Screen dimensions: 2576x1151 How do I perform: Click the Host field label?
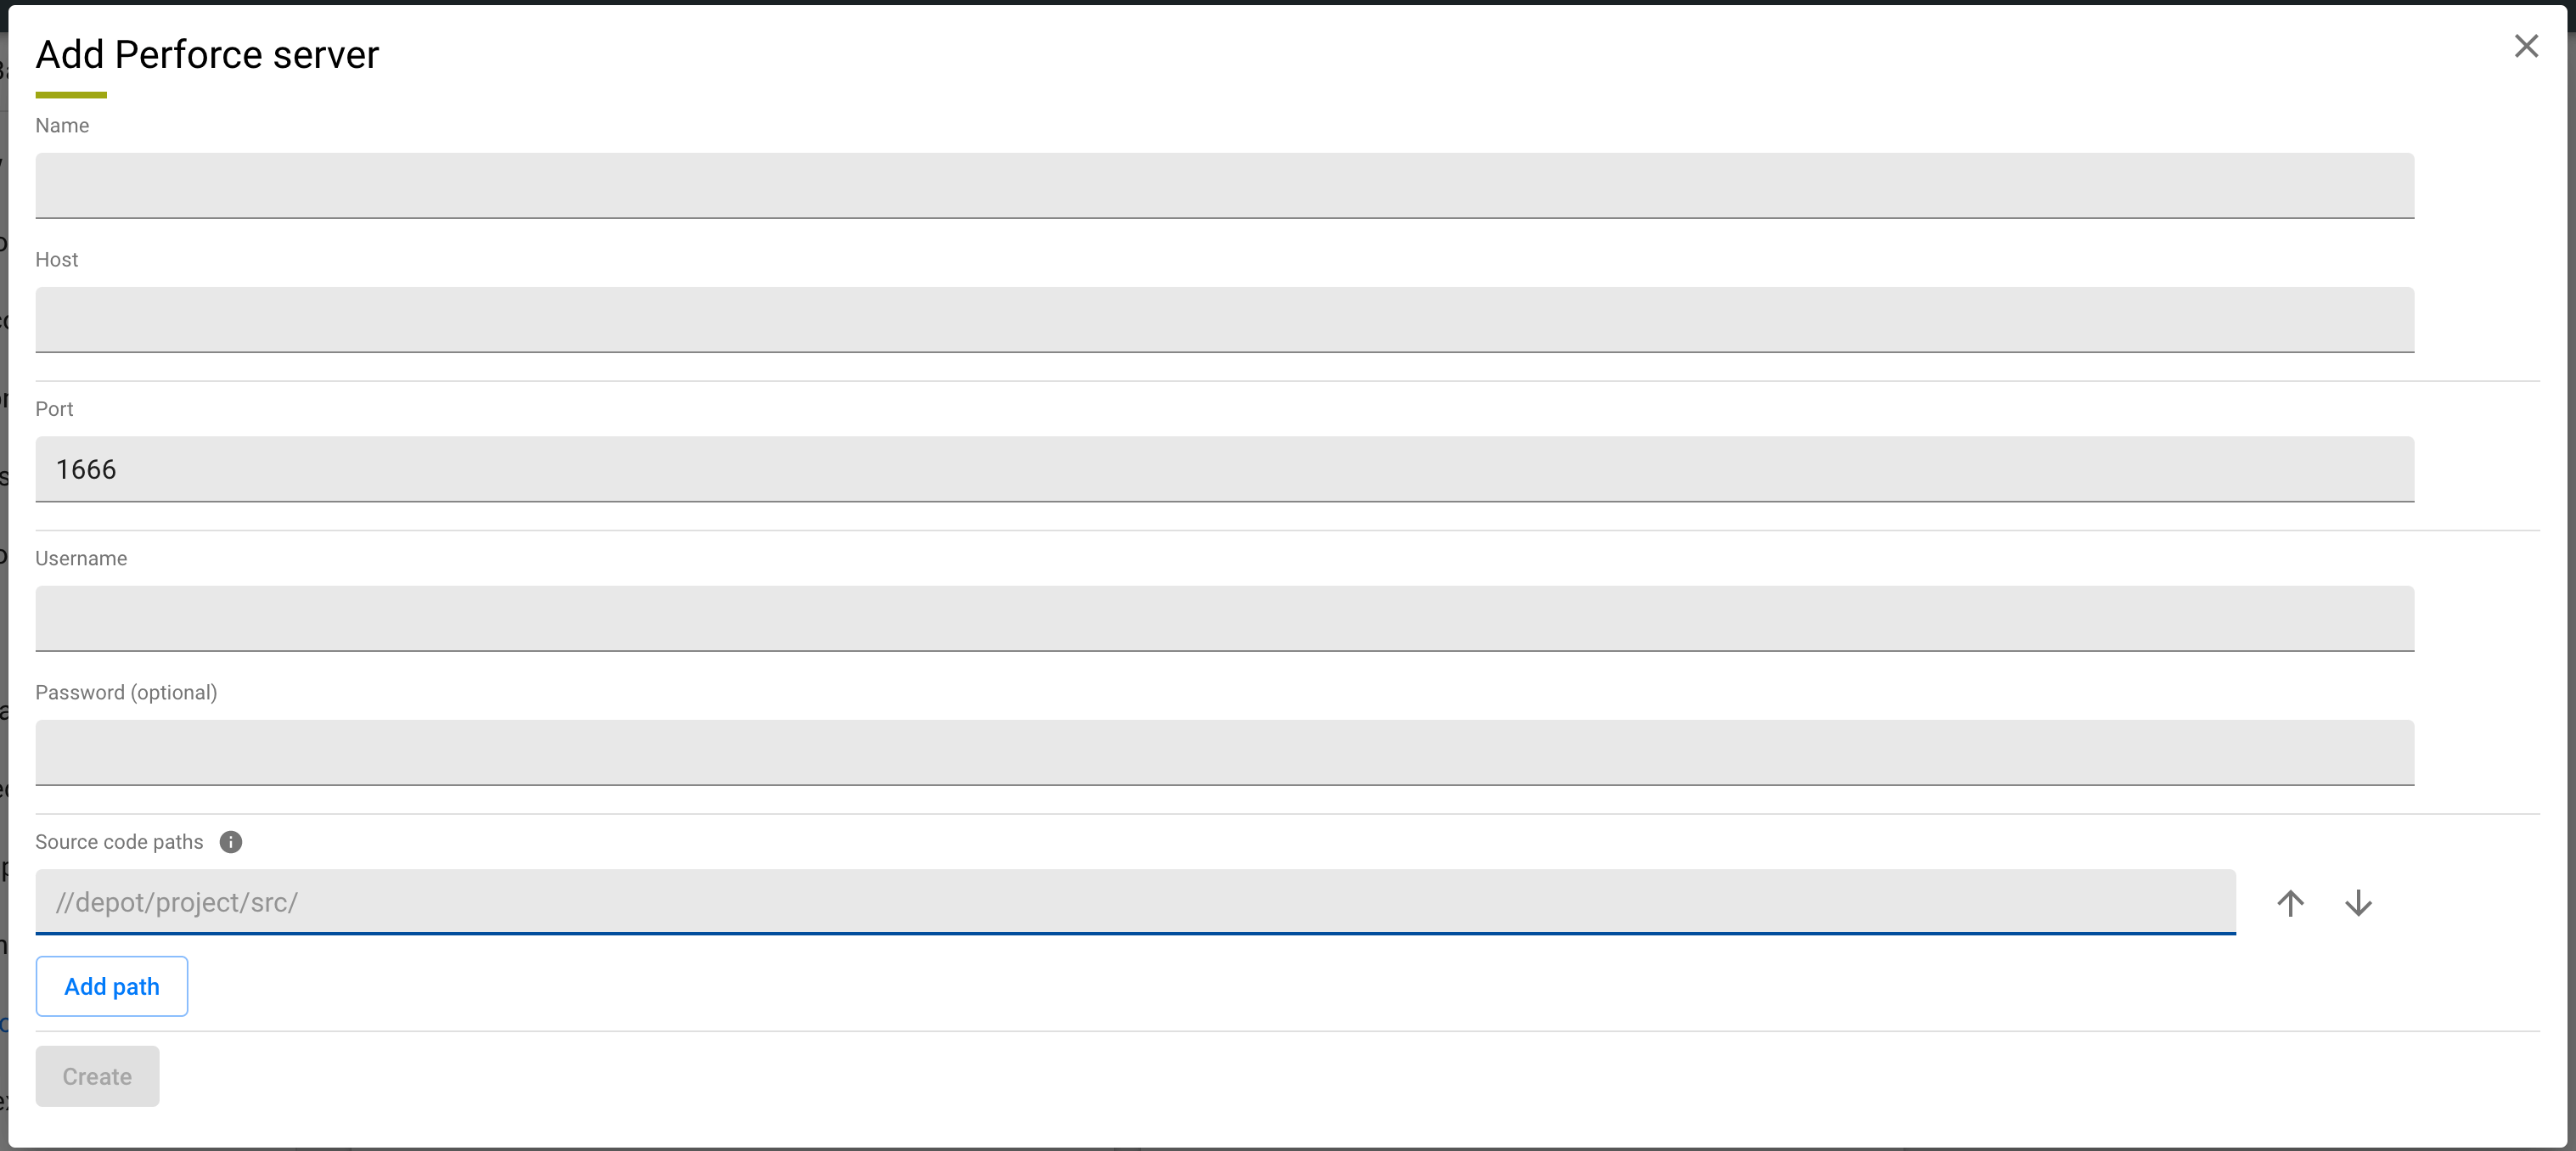coord(56,260)
